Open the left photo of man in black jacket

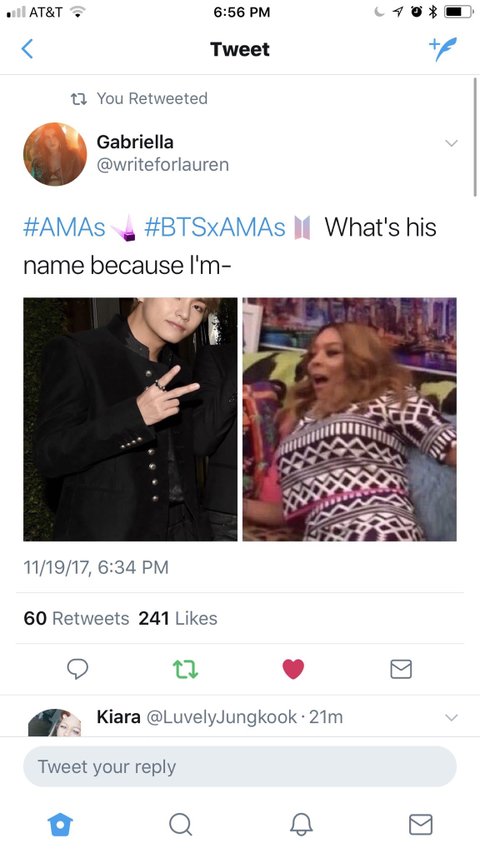(x=130, y=419)
